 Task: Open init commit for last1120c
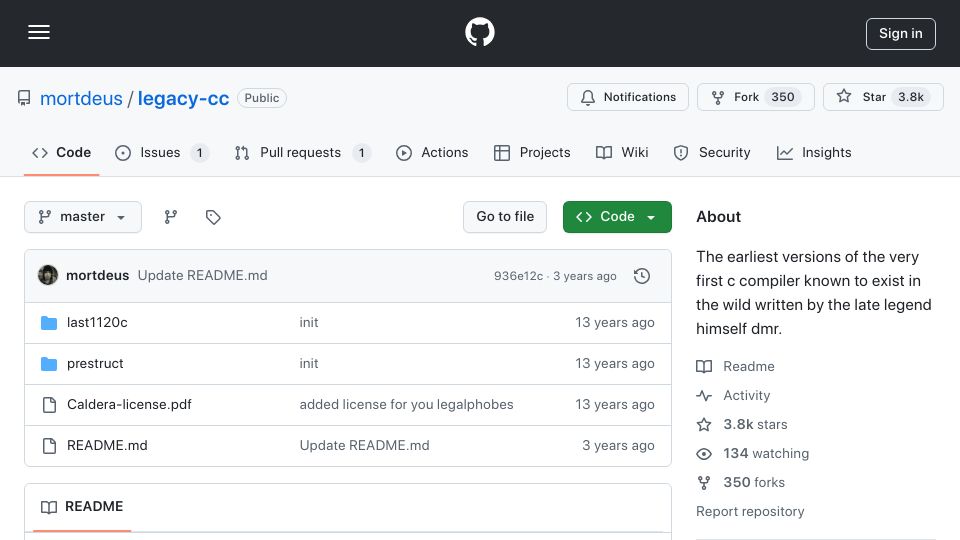click(x=309, y=323)
